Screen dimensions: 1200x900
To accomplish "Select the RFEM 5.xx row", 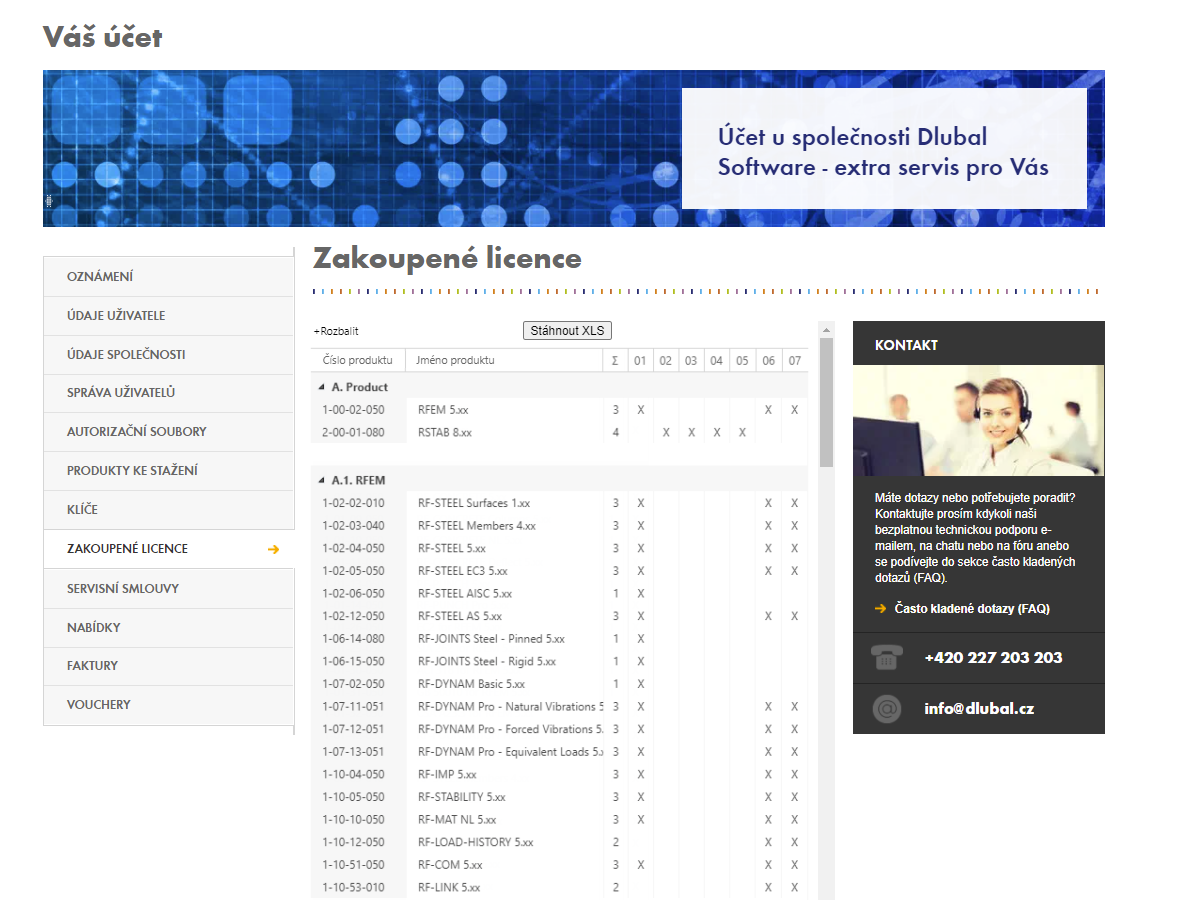I will pyautogui.click(x=560, y=410).
